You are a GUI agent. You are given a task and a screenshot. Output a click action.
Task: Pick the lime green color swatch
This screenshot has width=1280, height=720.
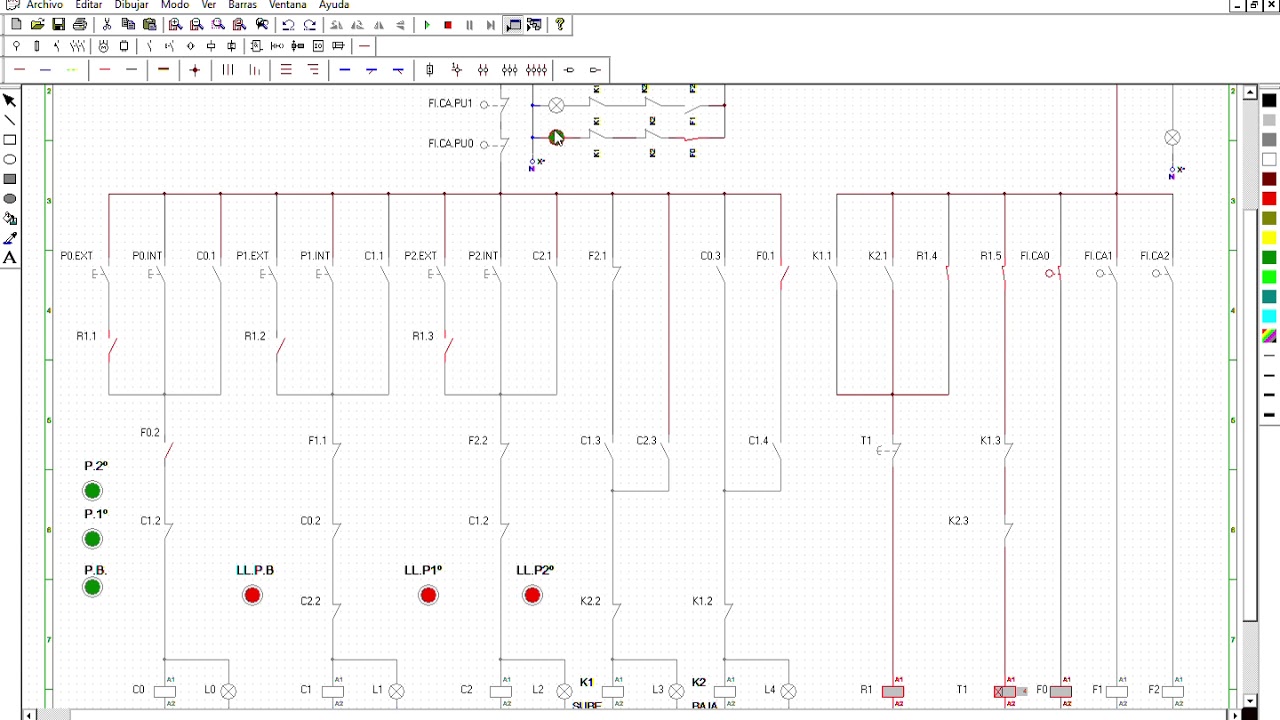[x=1269, y=277]
